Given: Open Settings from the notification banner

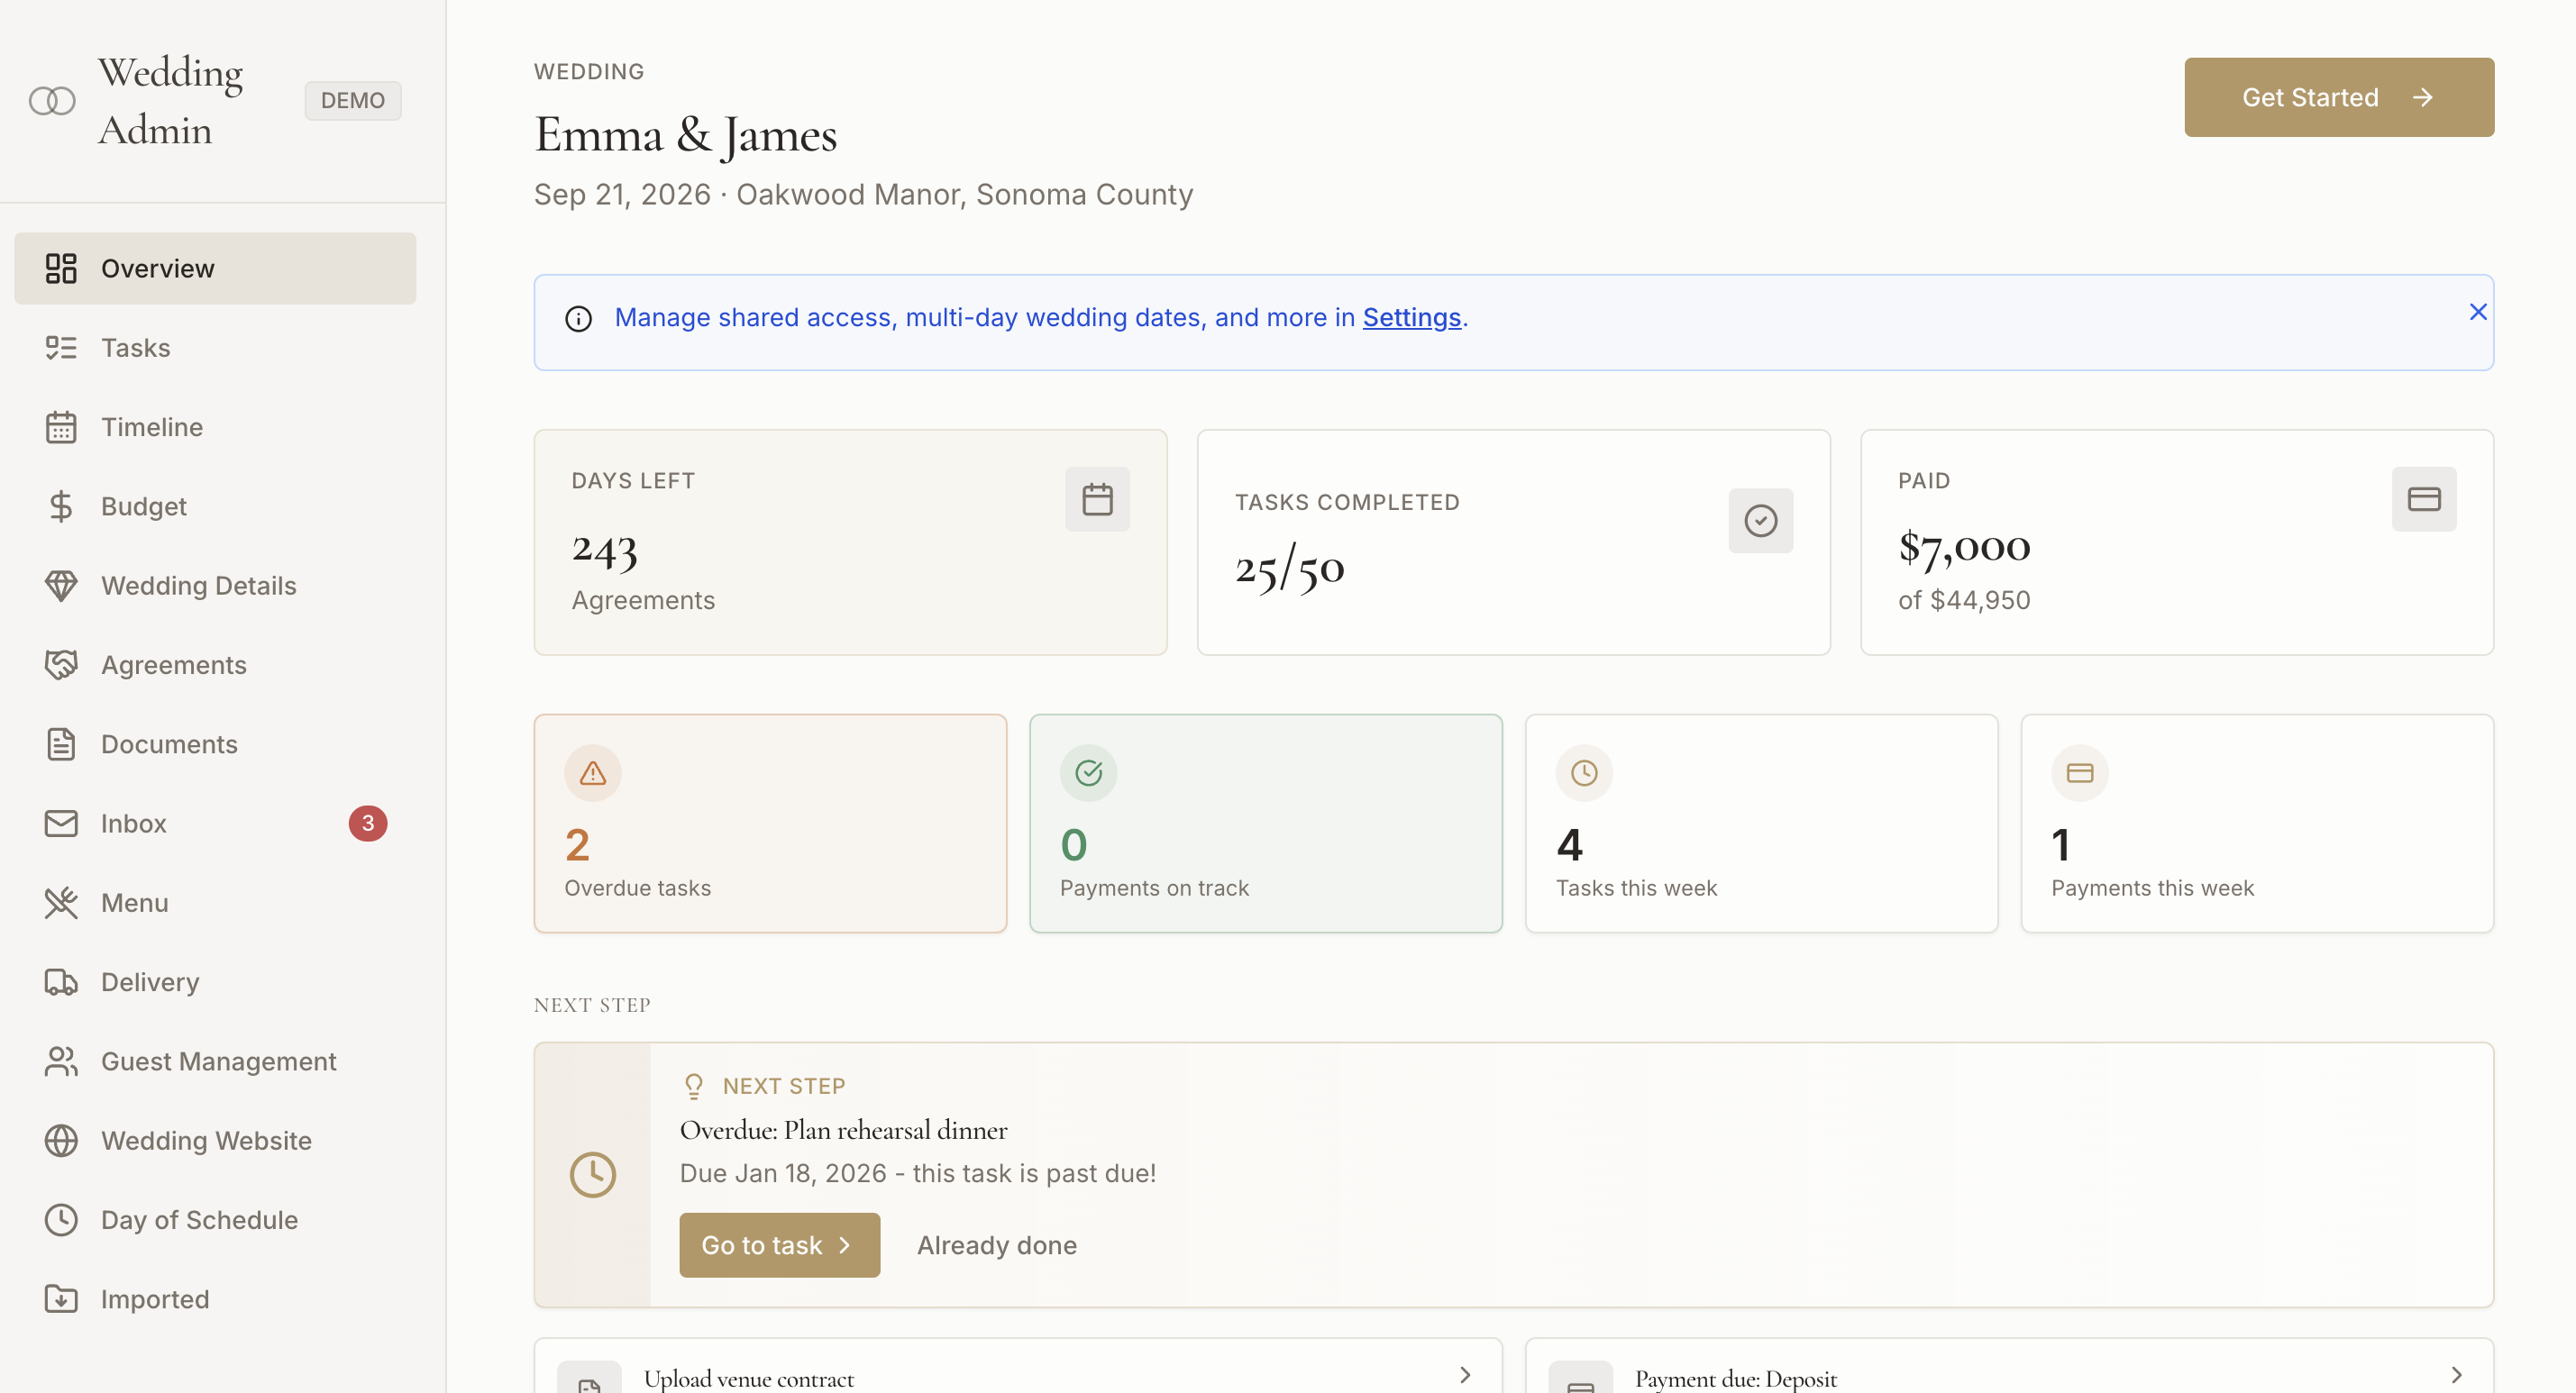Looking at the screenshot, I should click(x=1411, y=317).
